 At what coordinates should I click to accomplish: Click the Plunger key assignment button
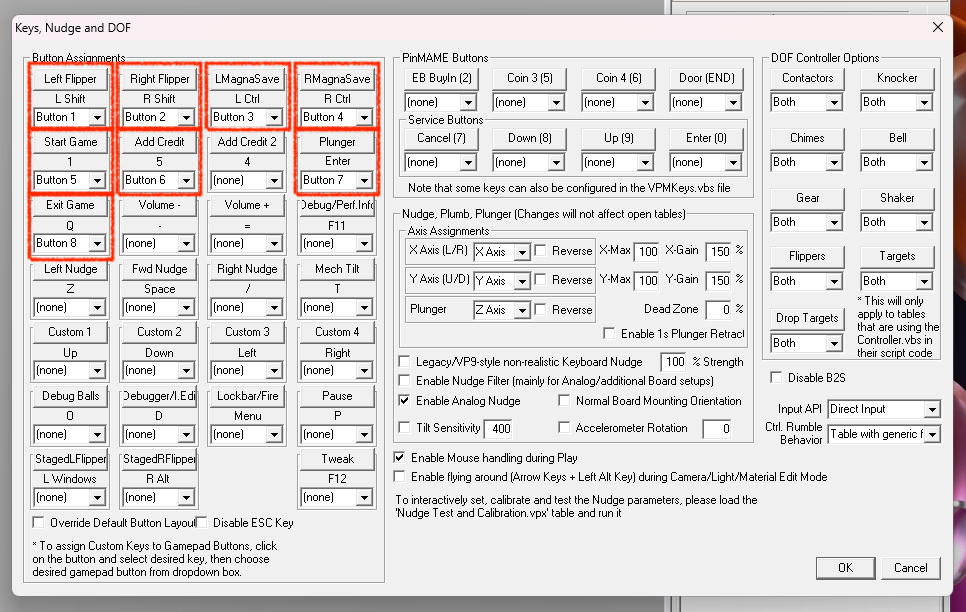[337, 142]
